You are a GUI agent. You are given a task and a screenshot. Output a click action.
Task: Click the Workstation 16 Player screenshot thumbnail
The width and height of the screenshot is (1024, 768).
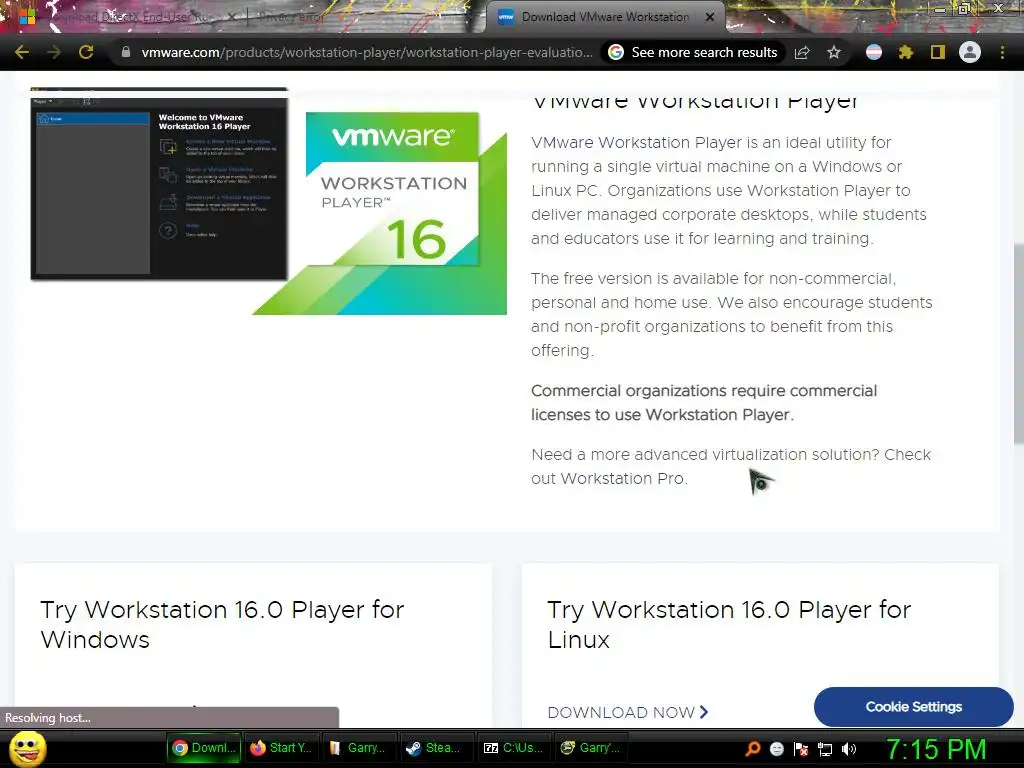point(159,184)
